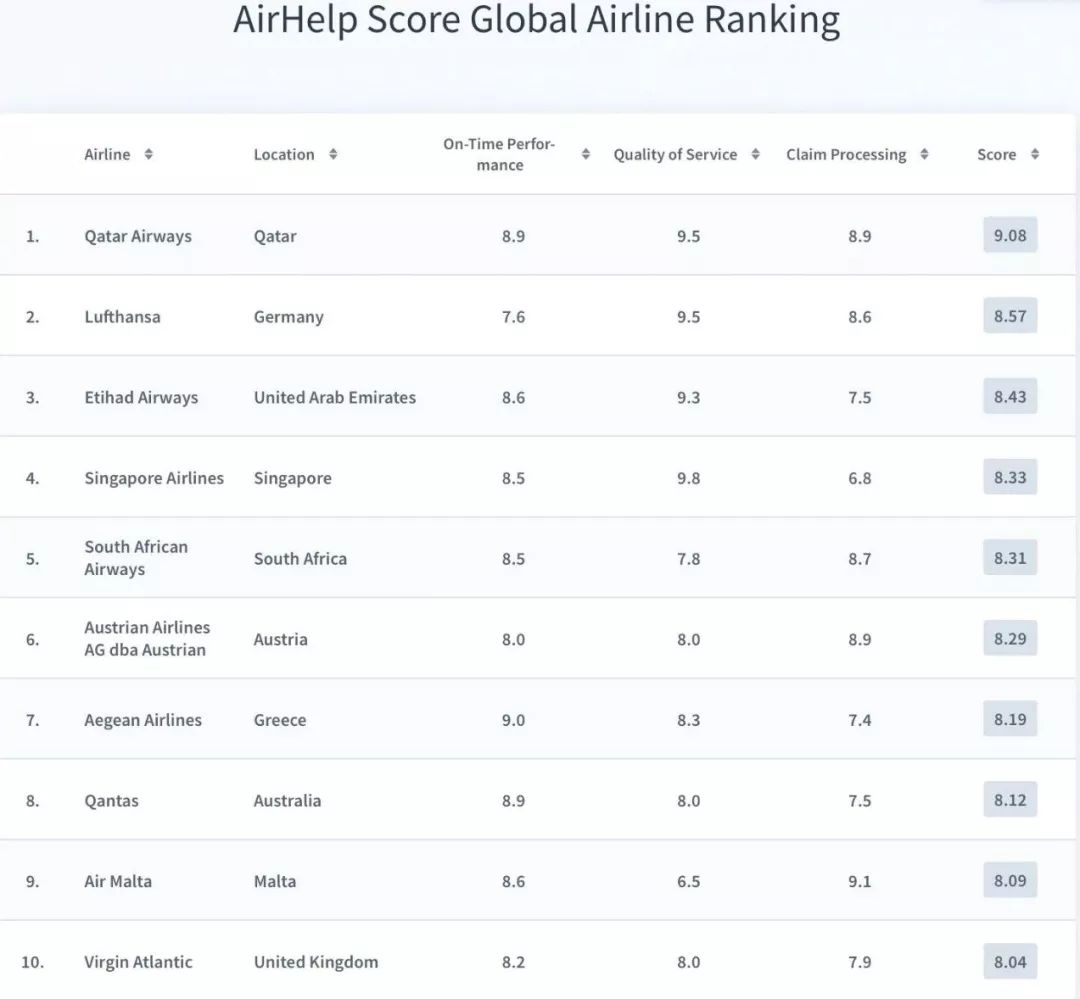The height and width of the screenshot is (999, 1080).
Task: Click Qatar Airways 9.08 score badge
Action: (x=1010, y=236)
